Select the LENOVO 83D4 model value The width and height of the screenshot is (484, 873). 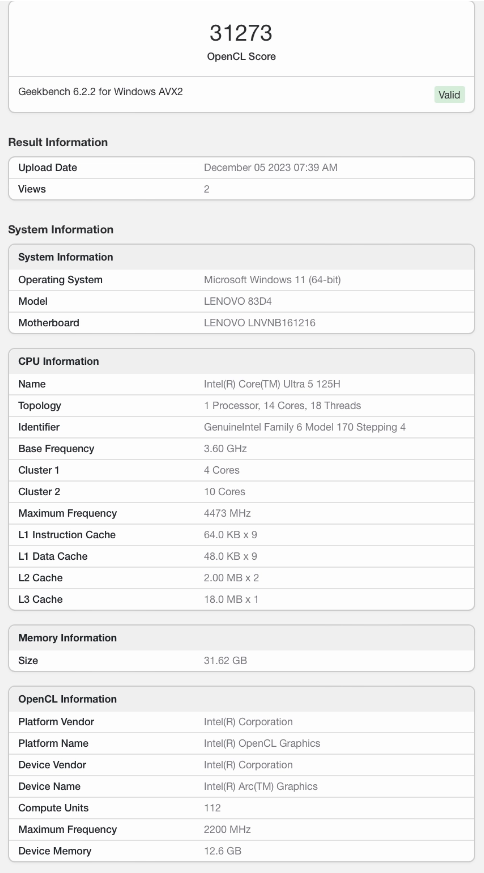click(x=238, y=301)
